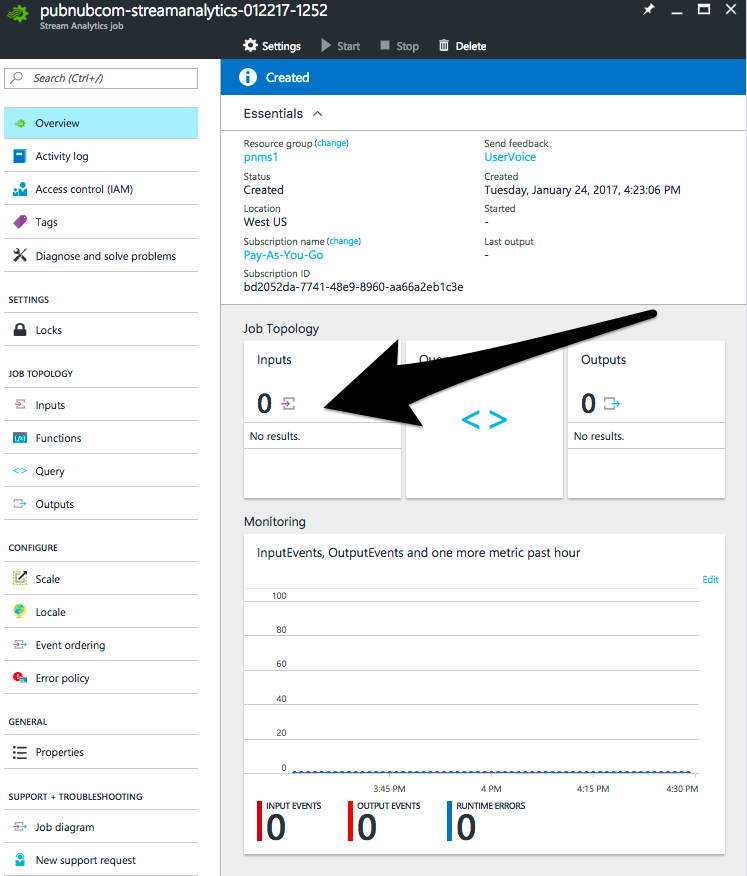This screenshot has width=747, height=876.
Task: Click the Scale edit icon
Action: coord(20,578)
